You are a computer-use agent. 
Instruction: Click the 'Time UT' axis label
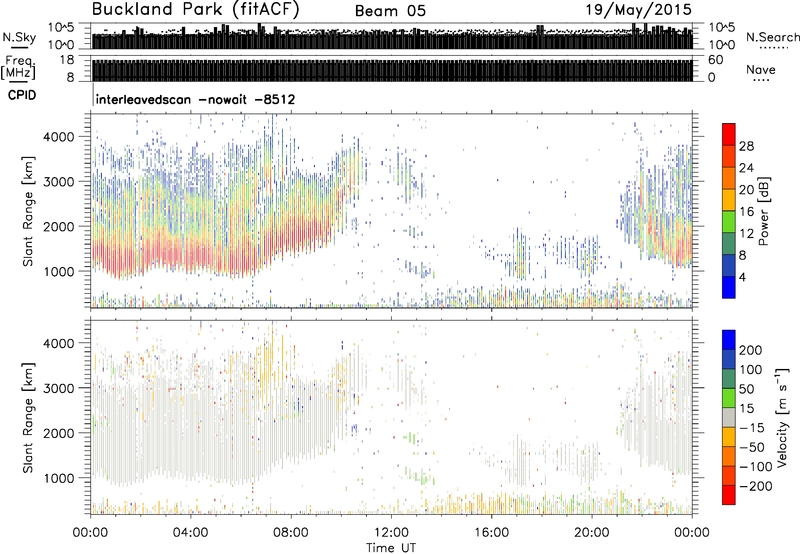[391, 547]
